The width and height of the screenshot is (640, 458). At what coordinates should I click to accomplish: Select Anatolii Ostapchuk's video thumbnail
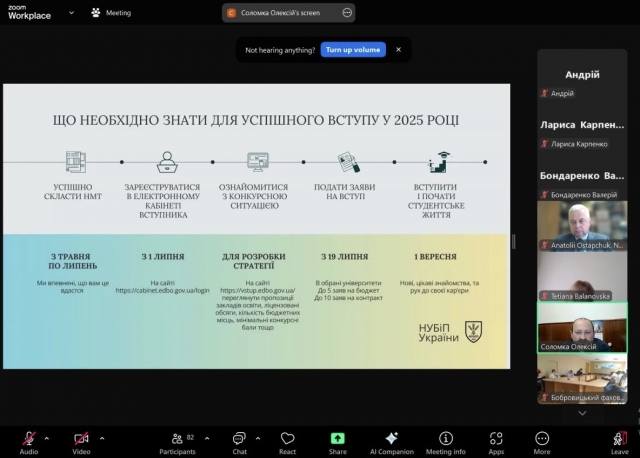(582, 226)
